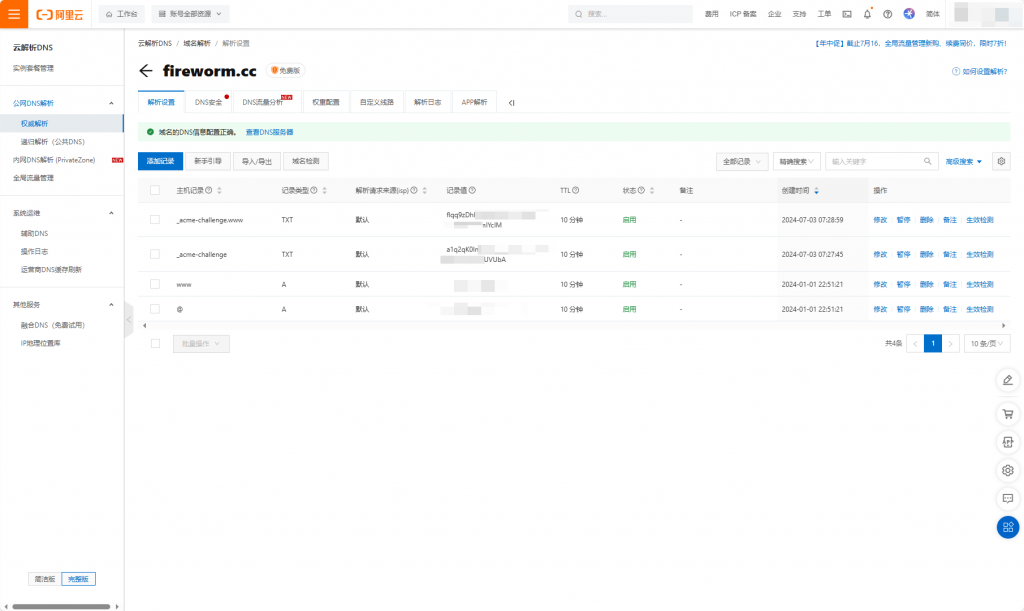Switch to the 解析日志 tab

point(427,102)
